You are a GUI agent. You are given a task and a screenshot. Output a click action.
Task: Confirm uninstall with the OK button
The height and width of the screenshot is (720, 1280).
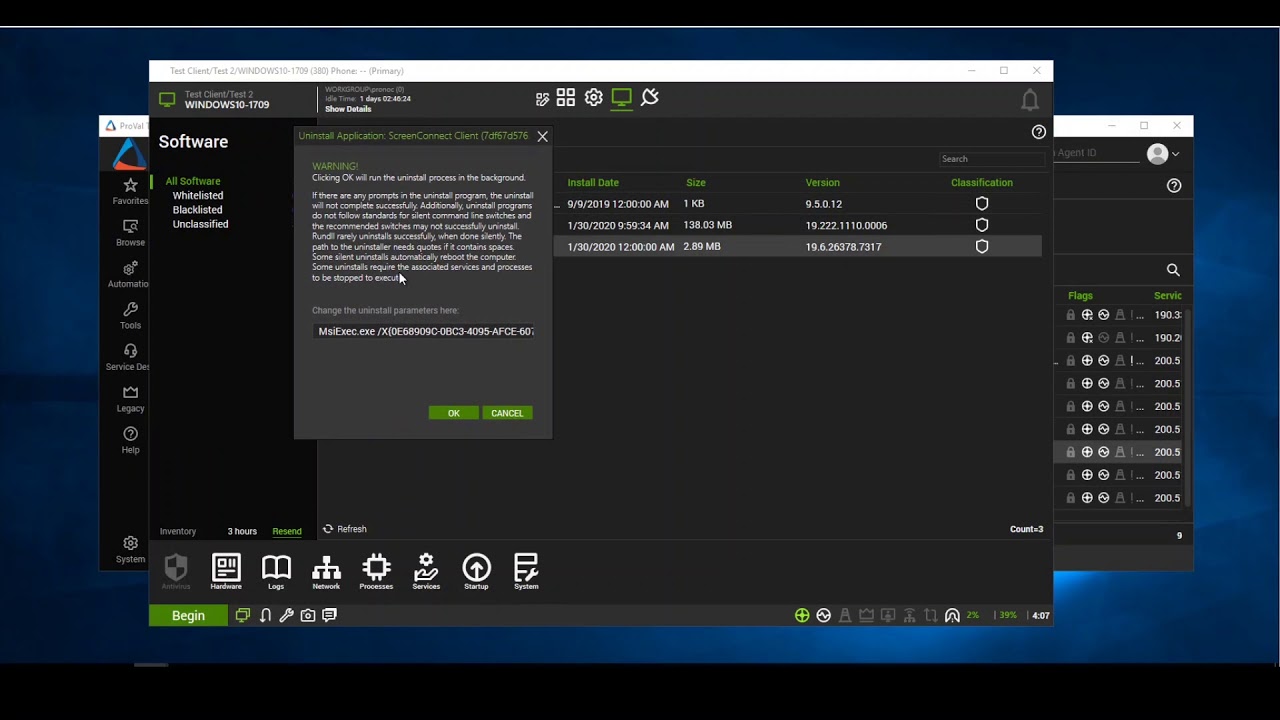(454, 413)
